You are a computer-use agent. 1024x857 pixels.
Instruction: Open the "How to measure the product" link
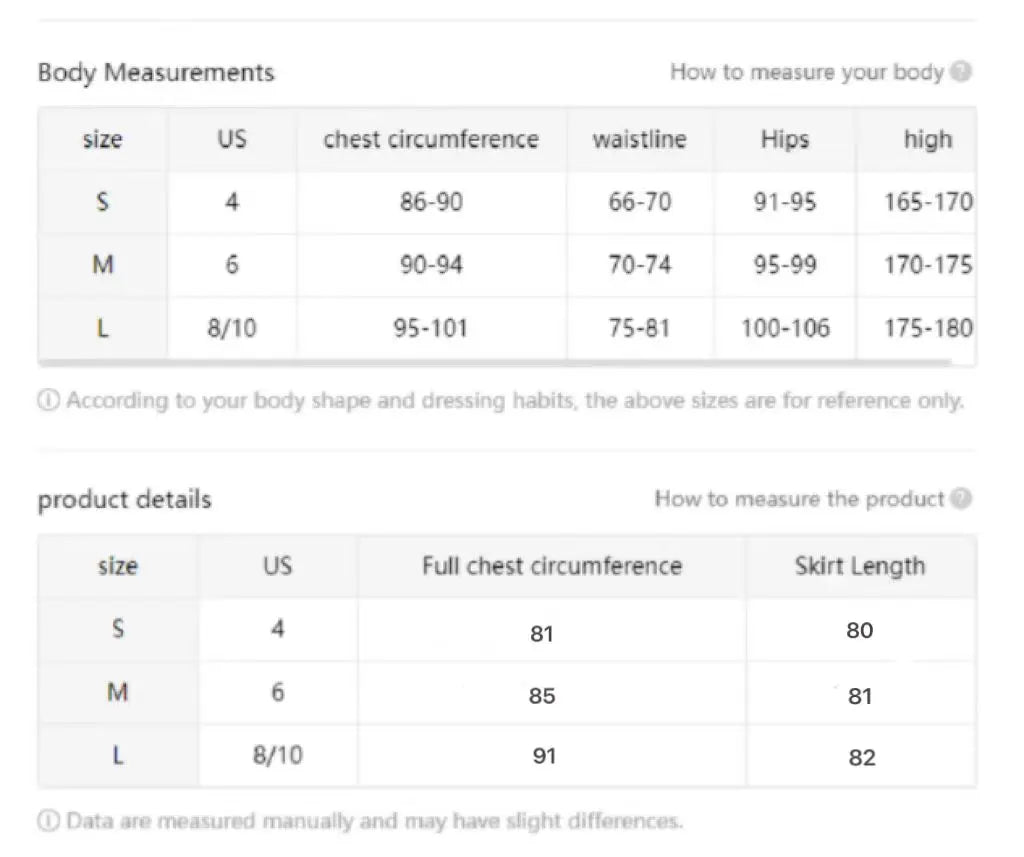click(x=799, y=499)
